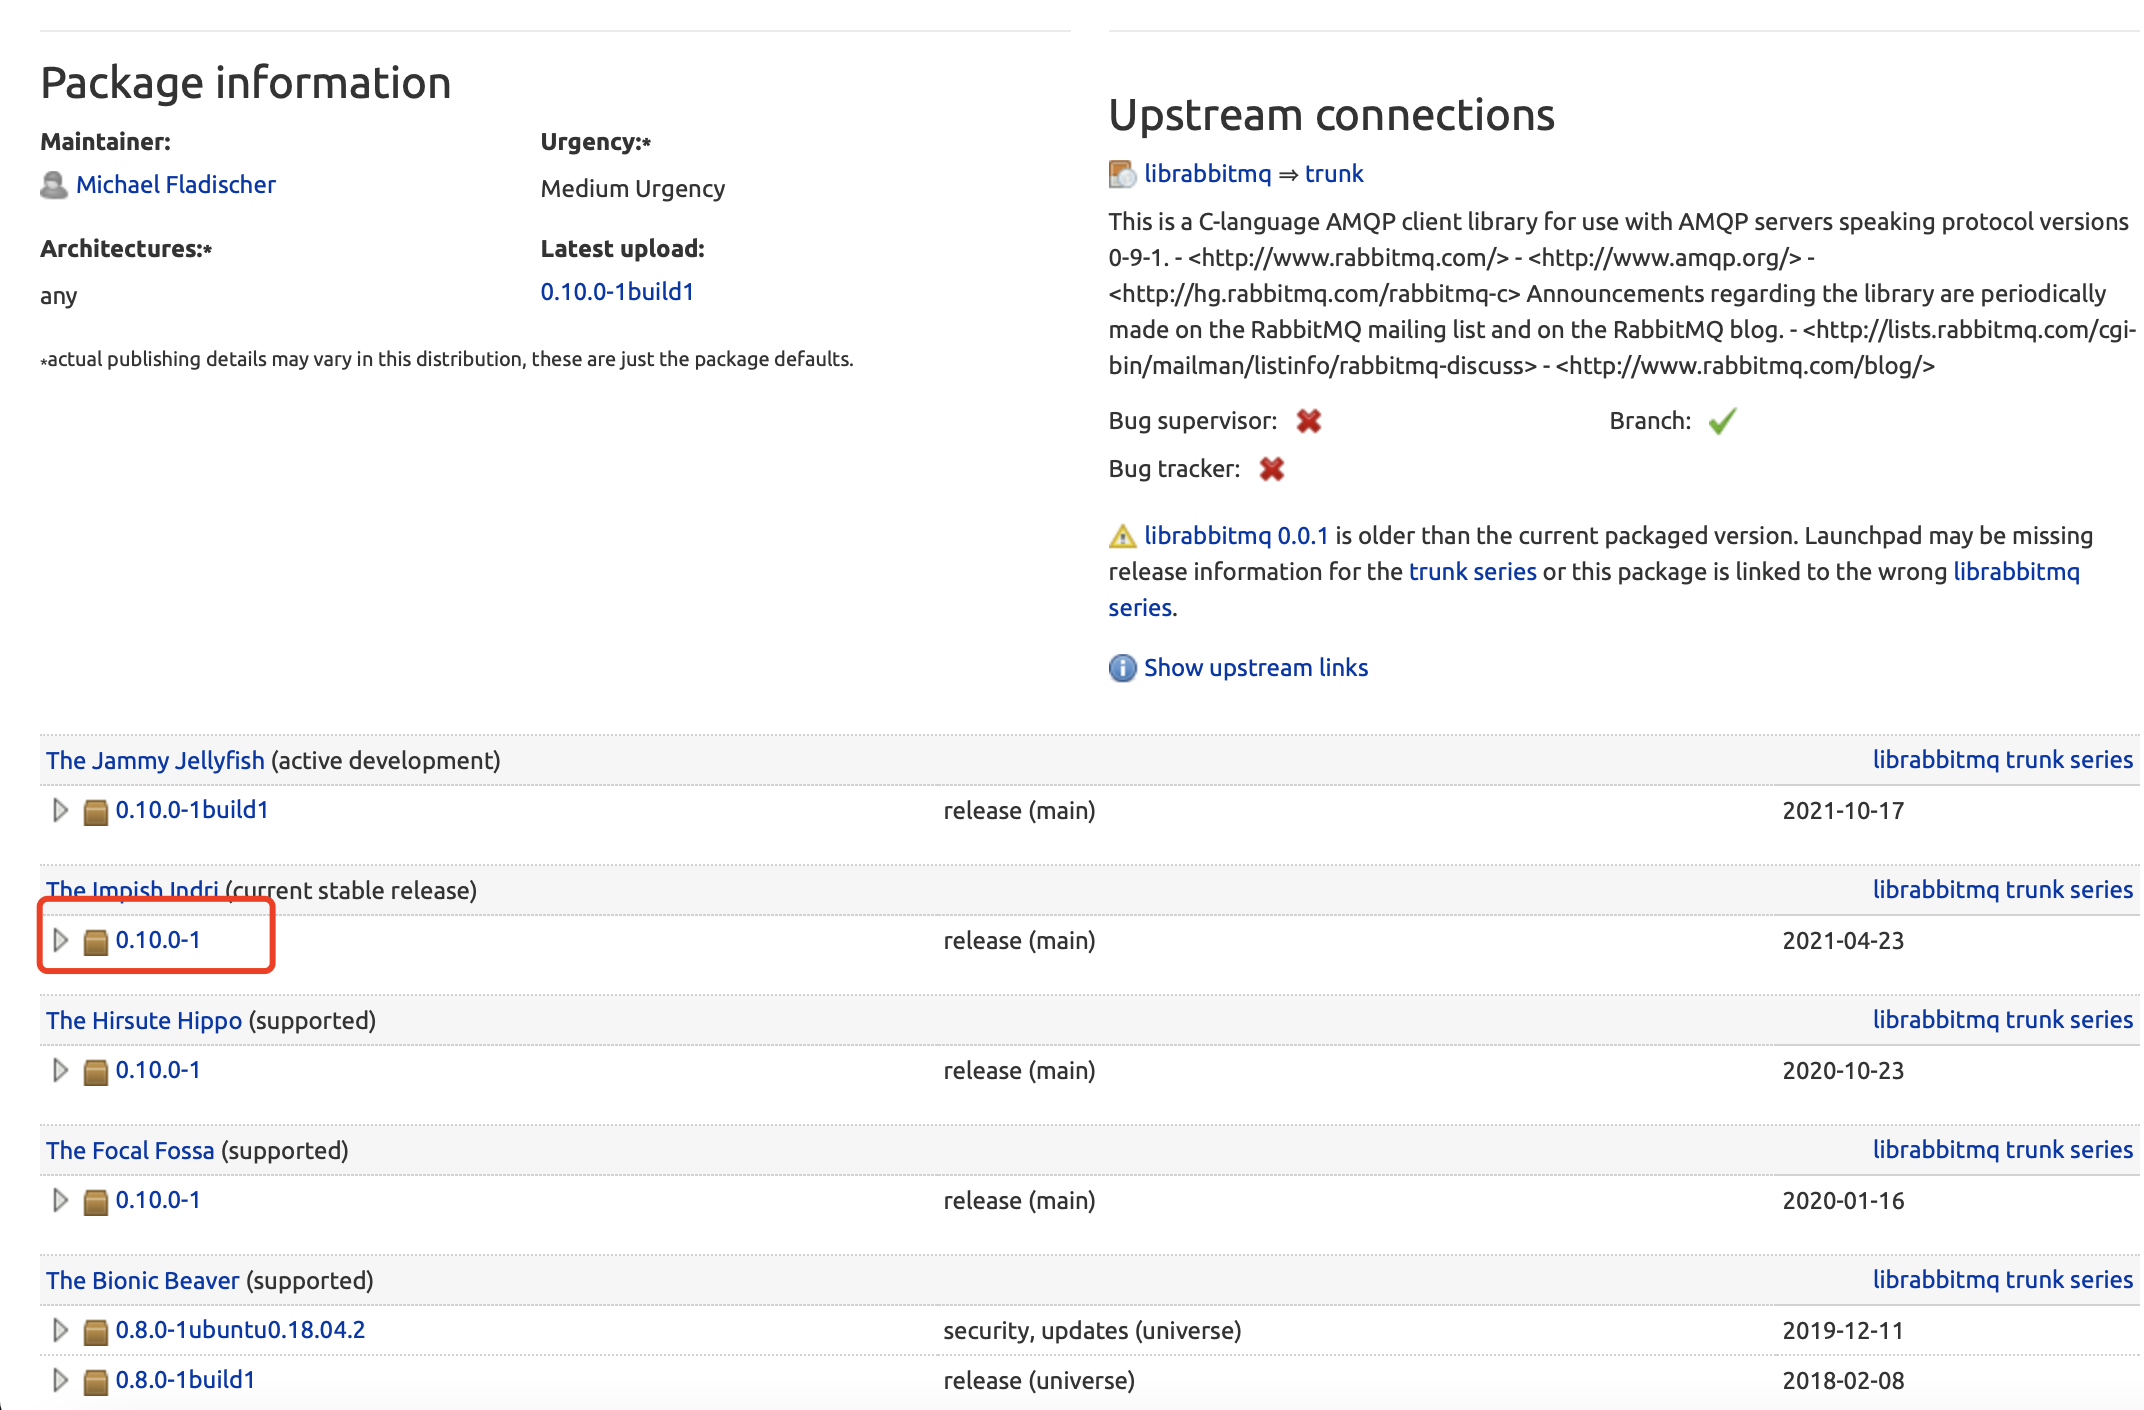Click package icon for 0.8.0-1ubuntu0.18.04.2
Screen dimensions: 2144x1410
pos(95,1331)
